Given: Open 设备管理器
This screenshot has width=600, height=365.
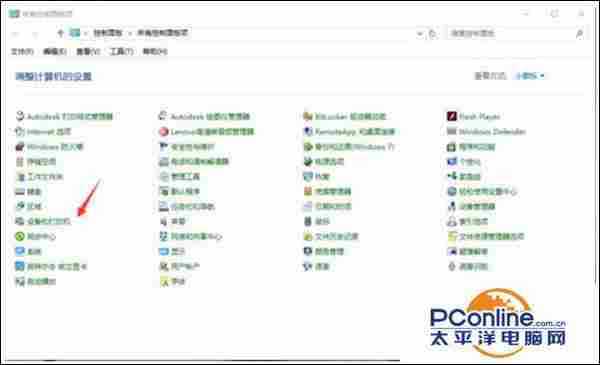Looking at the screenshot, I should pos(471,207).
